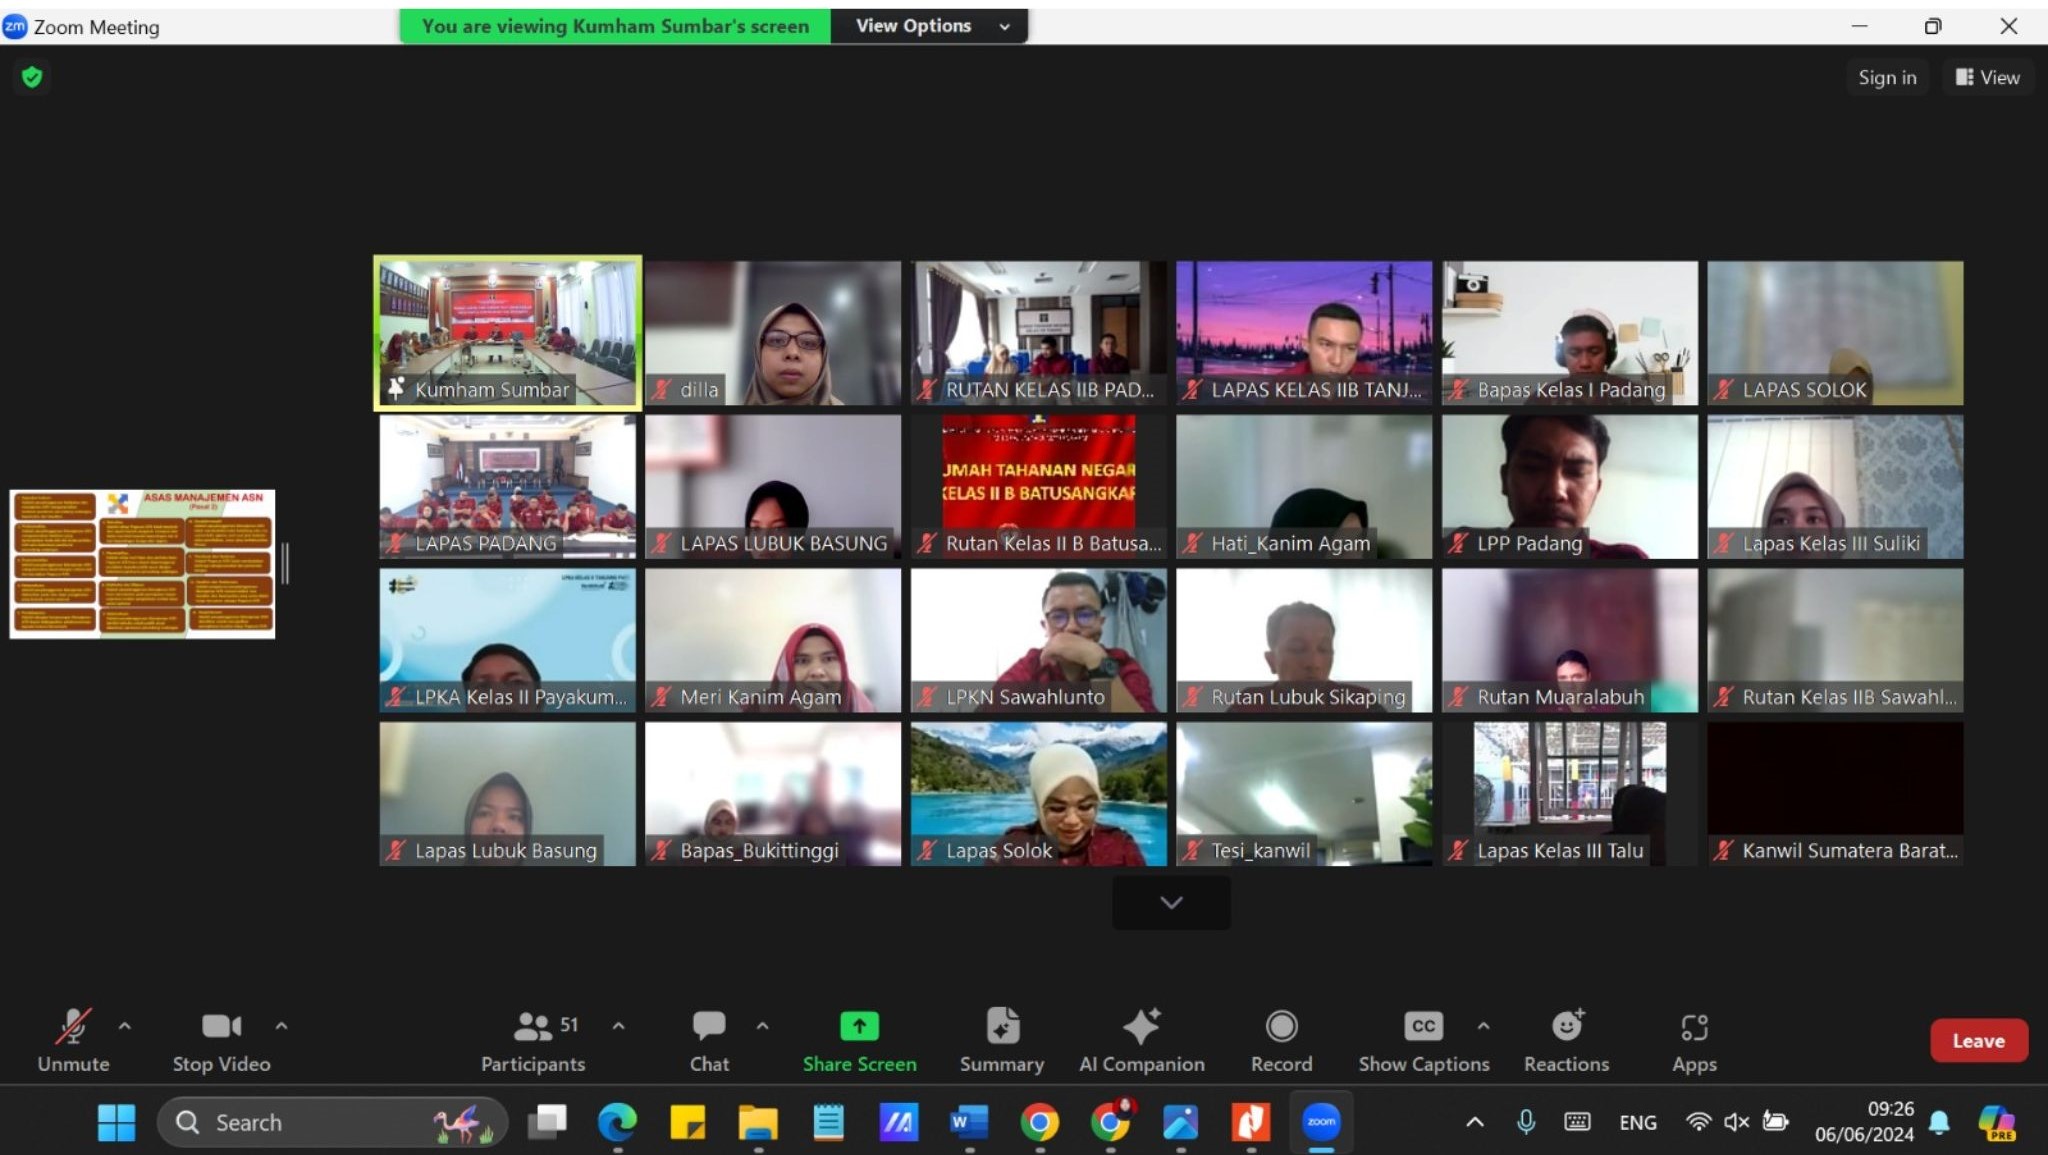Click the Sign in button
Image resolution: width=2048 pixels, height=1155 pixels.
(1887, 77)
